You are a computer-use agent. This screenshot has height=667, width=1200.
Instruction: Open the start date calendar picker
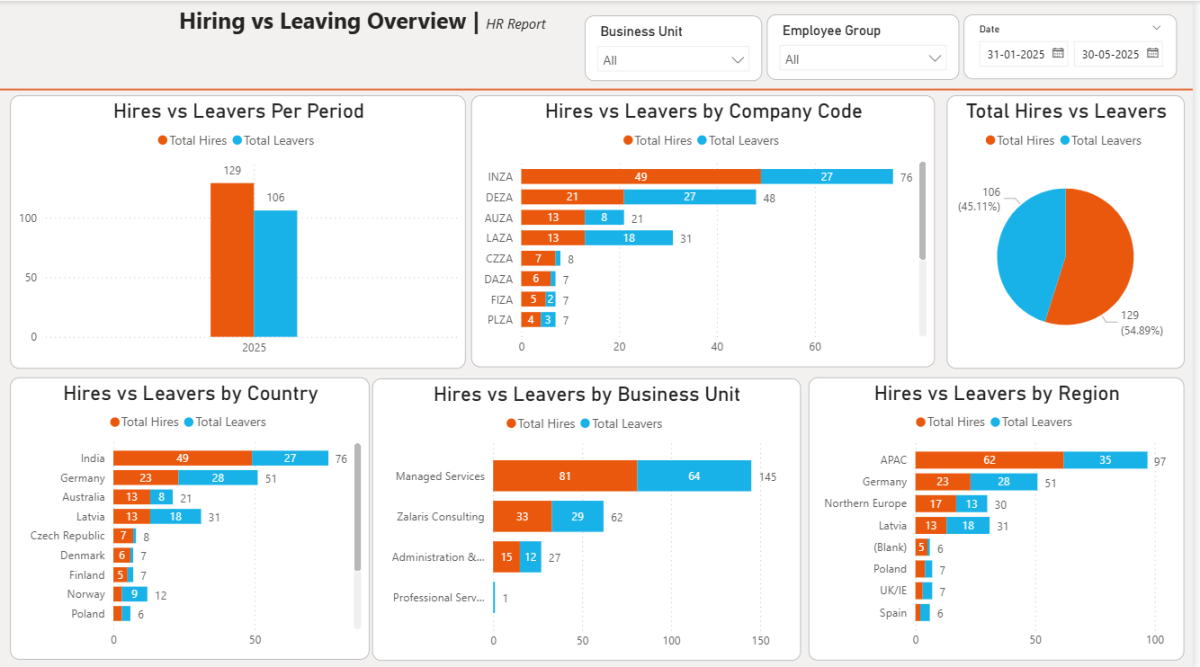(1058, 54)
